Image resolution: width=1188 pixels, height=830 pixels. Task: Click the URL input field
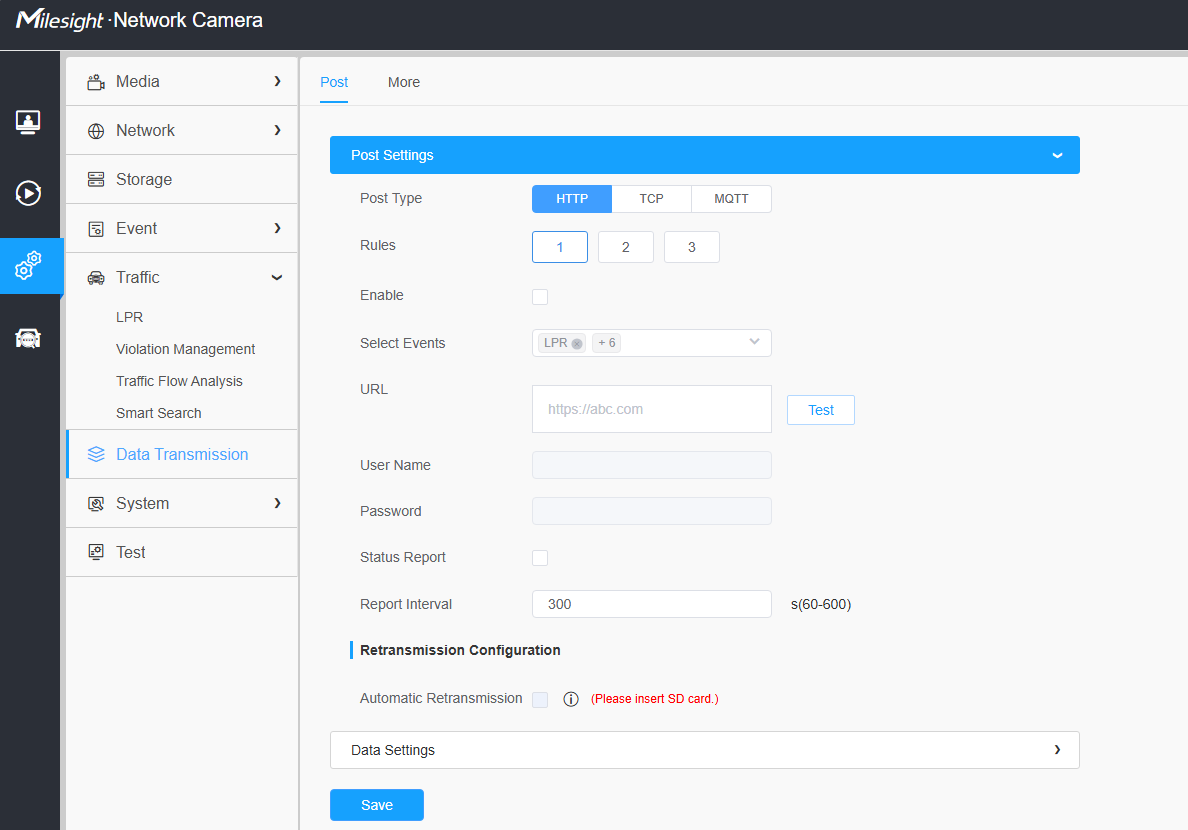[652, 409]
